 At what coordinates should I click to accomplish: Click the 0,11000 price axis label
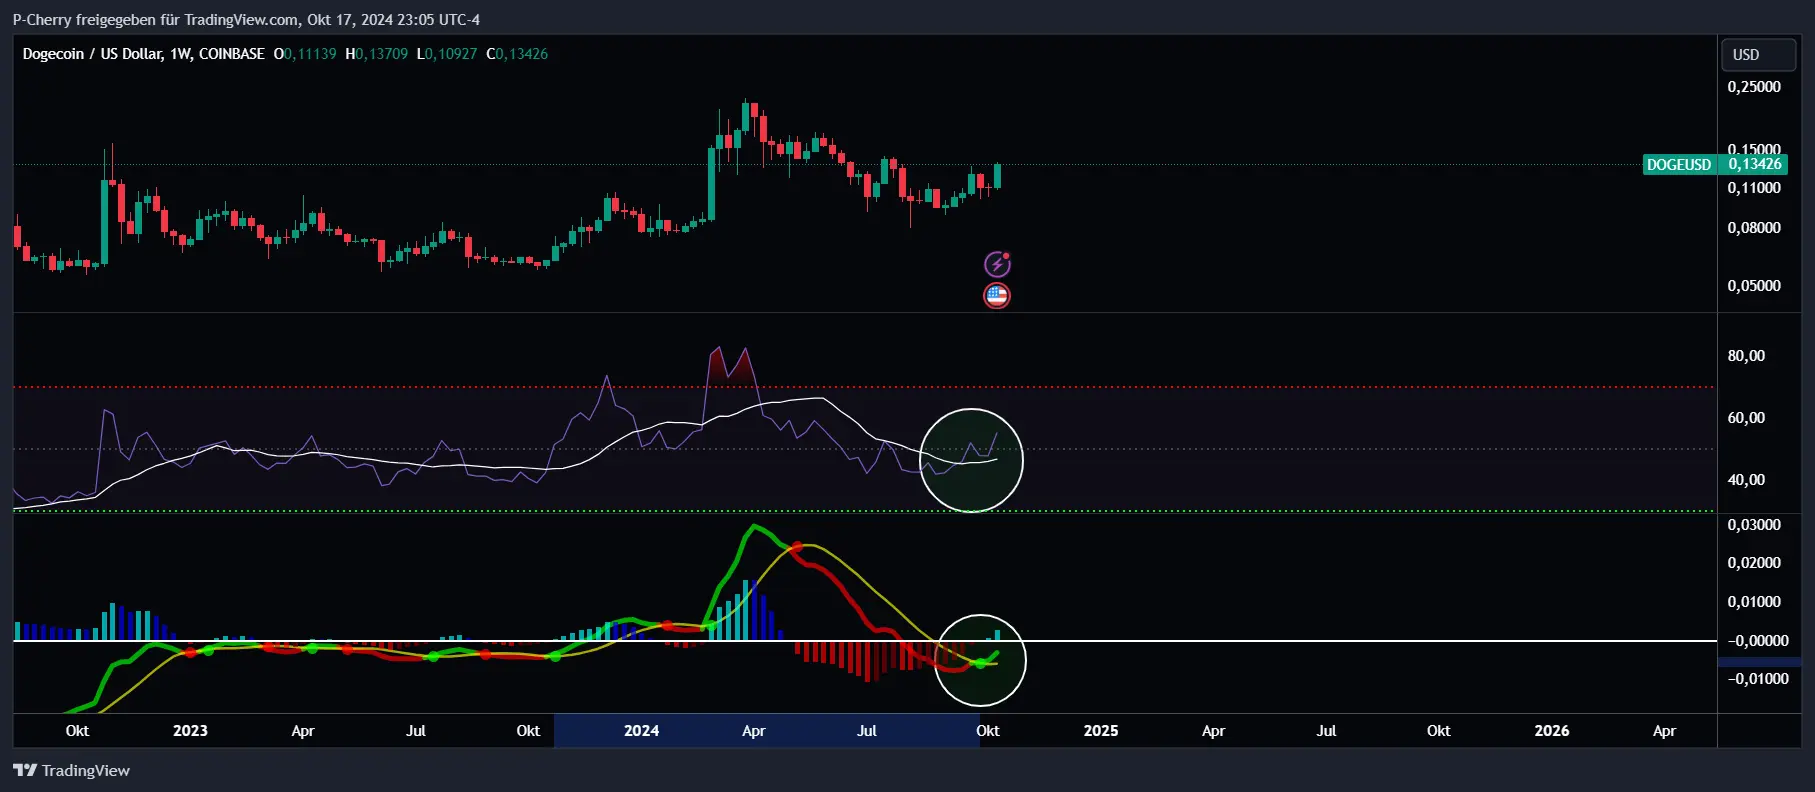[x=1754, y=188]
